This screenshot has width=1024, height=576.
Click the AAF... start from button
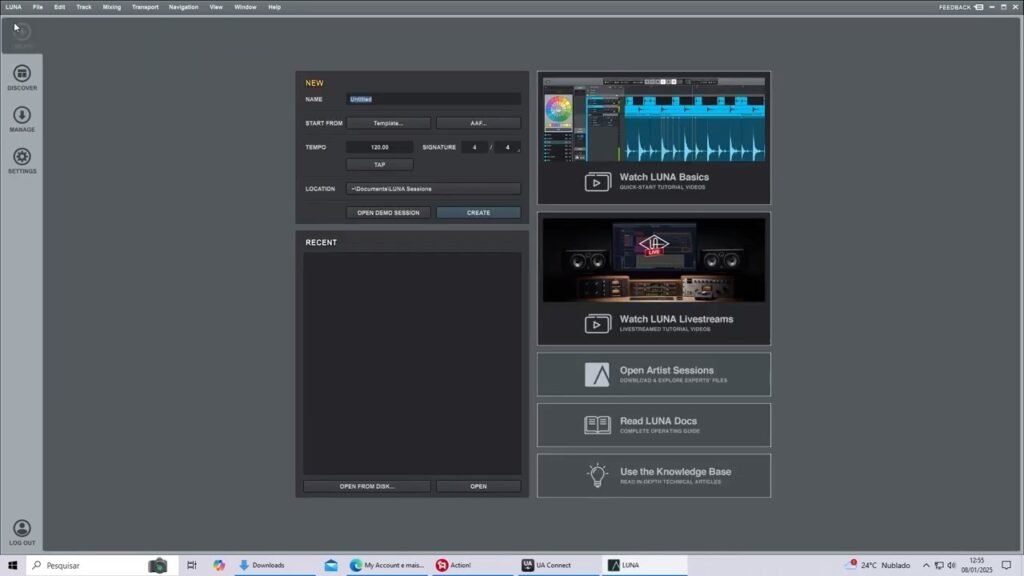point(478,123)
